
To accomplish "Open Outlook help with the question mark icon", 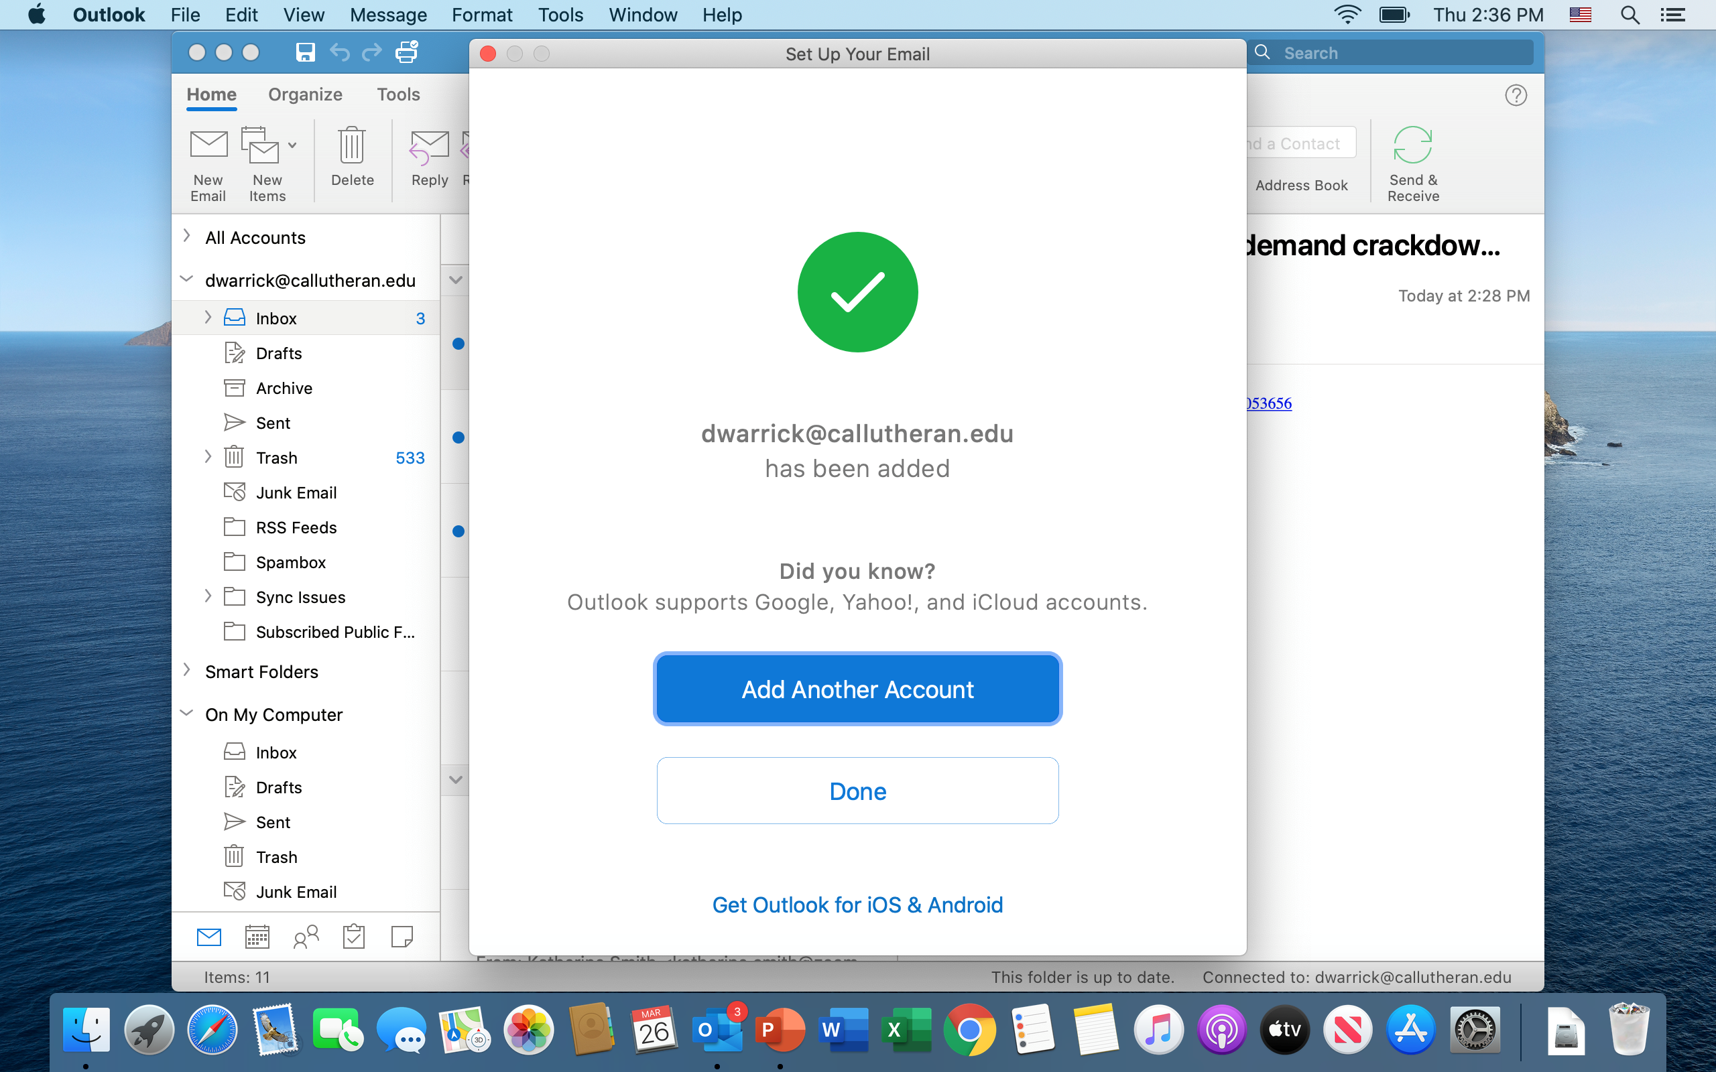I will [x=1516, y=95].
